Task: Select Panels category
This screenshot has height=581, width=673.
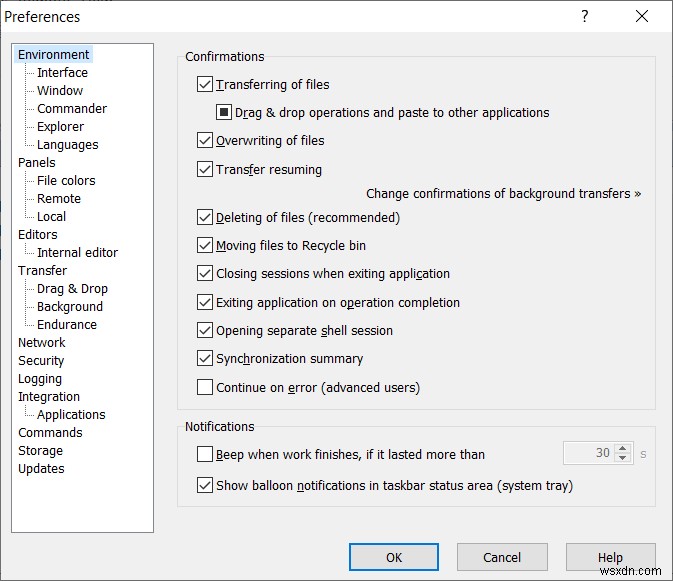Action: point(37,163)
